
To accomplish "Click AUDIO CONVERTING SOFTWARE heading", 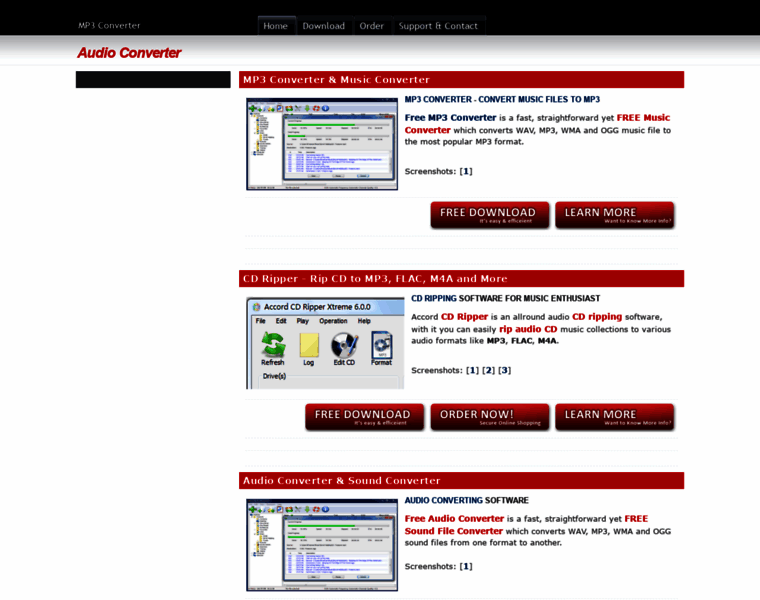I will point(467,500).
